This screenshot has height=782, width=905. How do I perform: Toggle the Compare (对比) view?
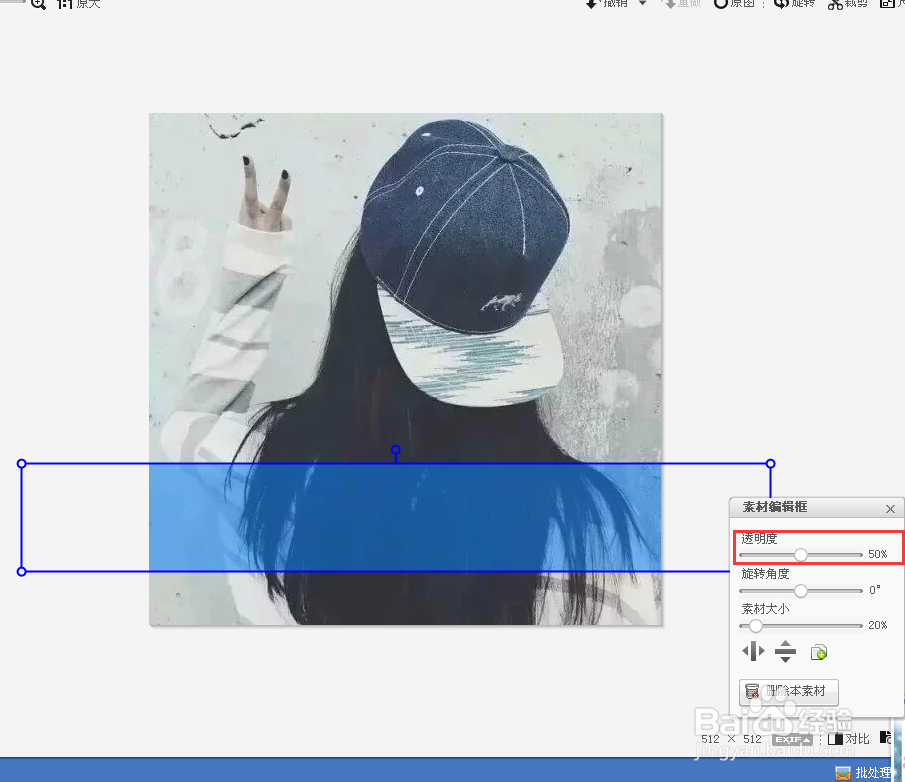tap(850, 739)
